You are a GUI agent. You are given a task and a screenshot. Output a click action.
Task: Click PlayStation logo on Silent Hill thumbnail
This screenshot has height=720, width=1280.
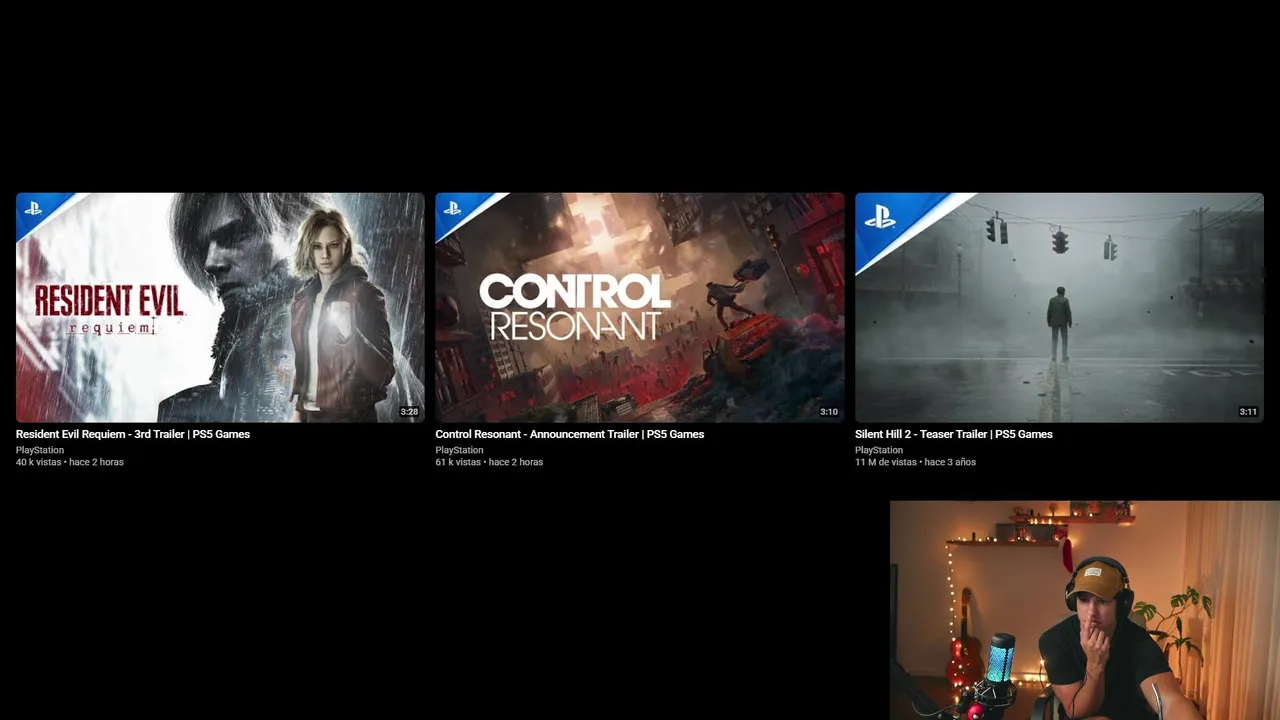[x=880, y=217]
